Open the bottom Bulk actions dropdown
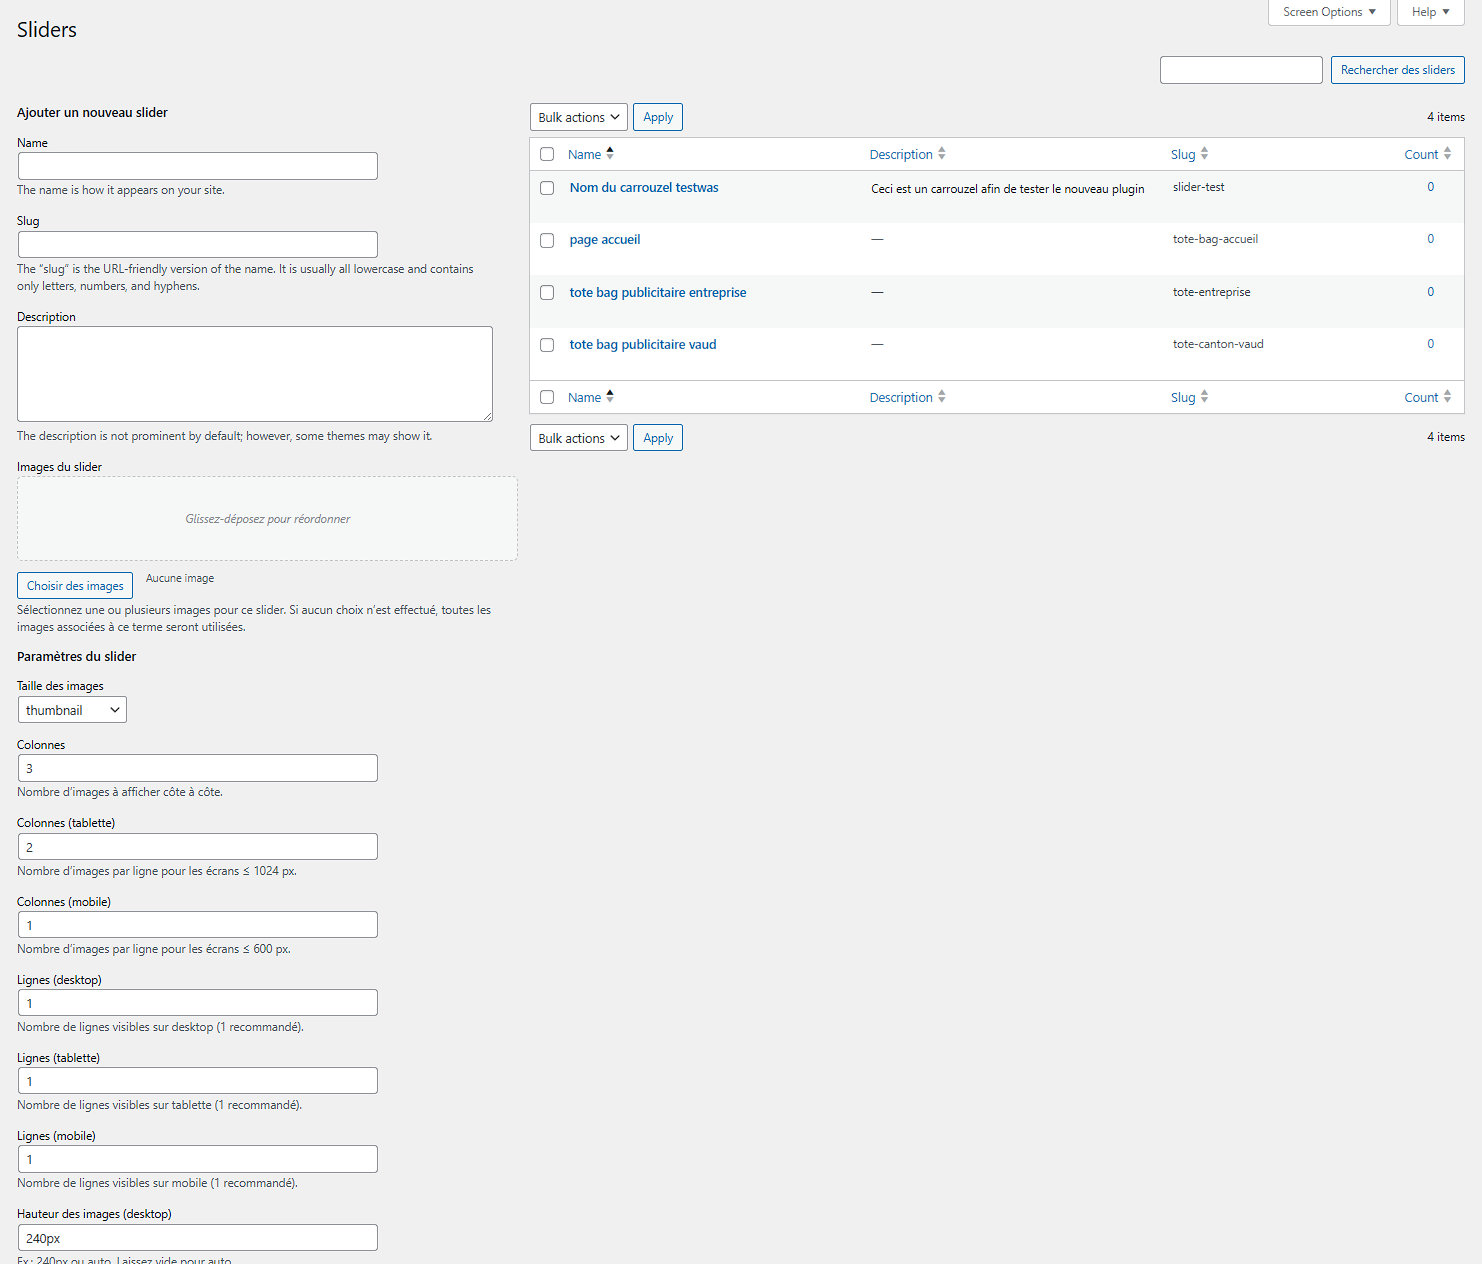This screenshot has height=1264, width=1482. (x=578, y=437)
